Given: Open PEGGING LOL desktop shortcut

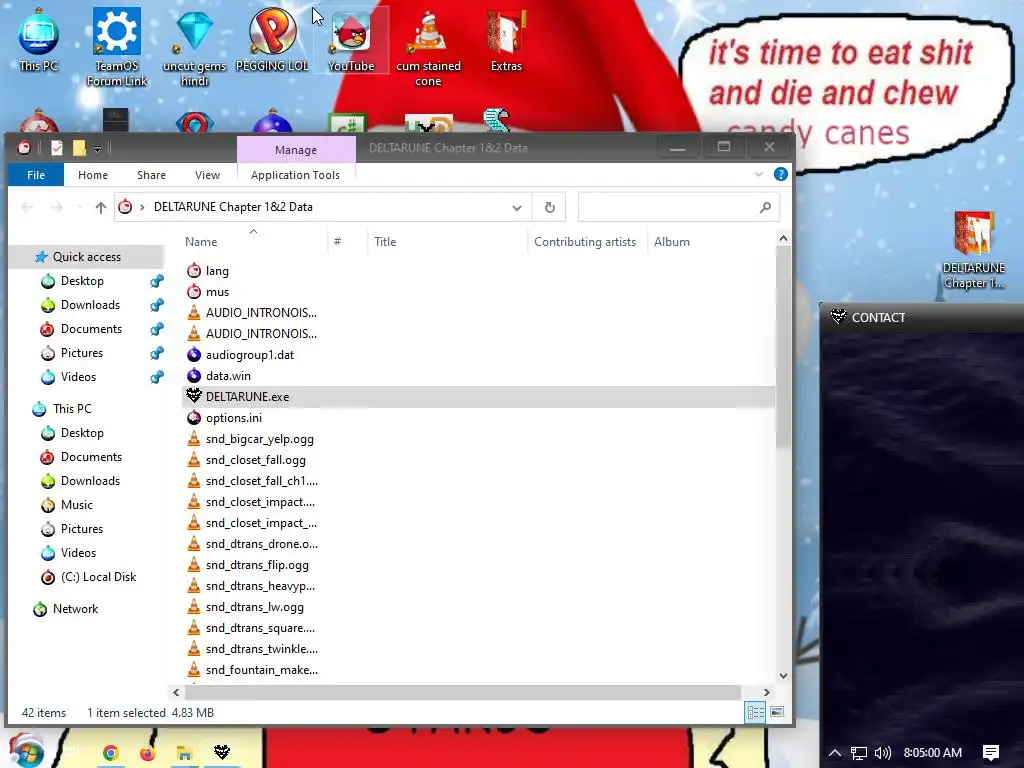Looking at the screenshot, I should [x=272, y=39].
